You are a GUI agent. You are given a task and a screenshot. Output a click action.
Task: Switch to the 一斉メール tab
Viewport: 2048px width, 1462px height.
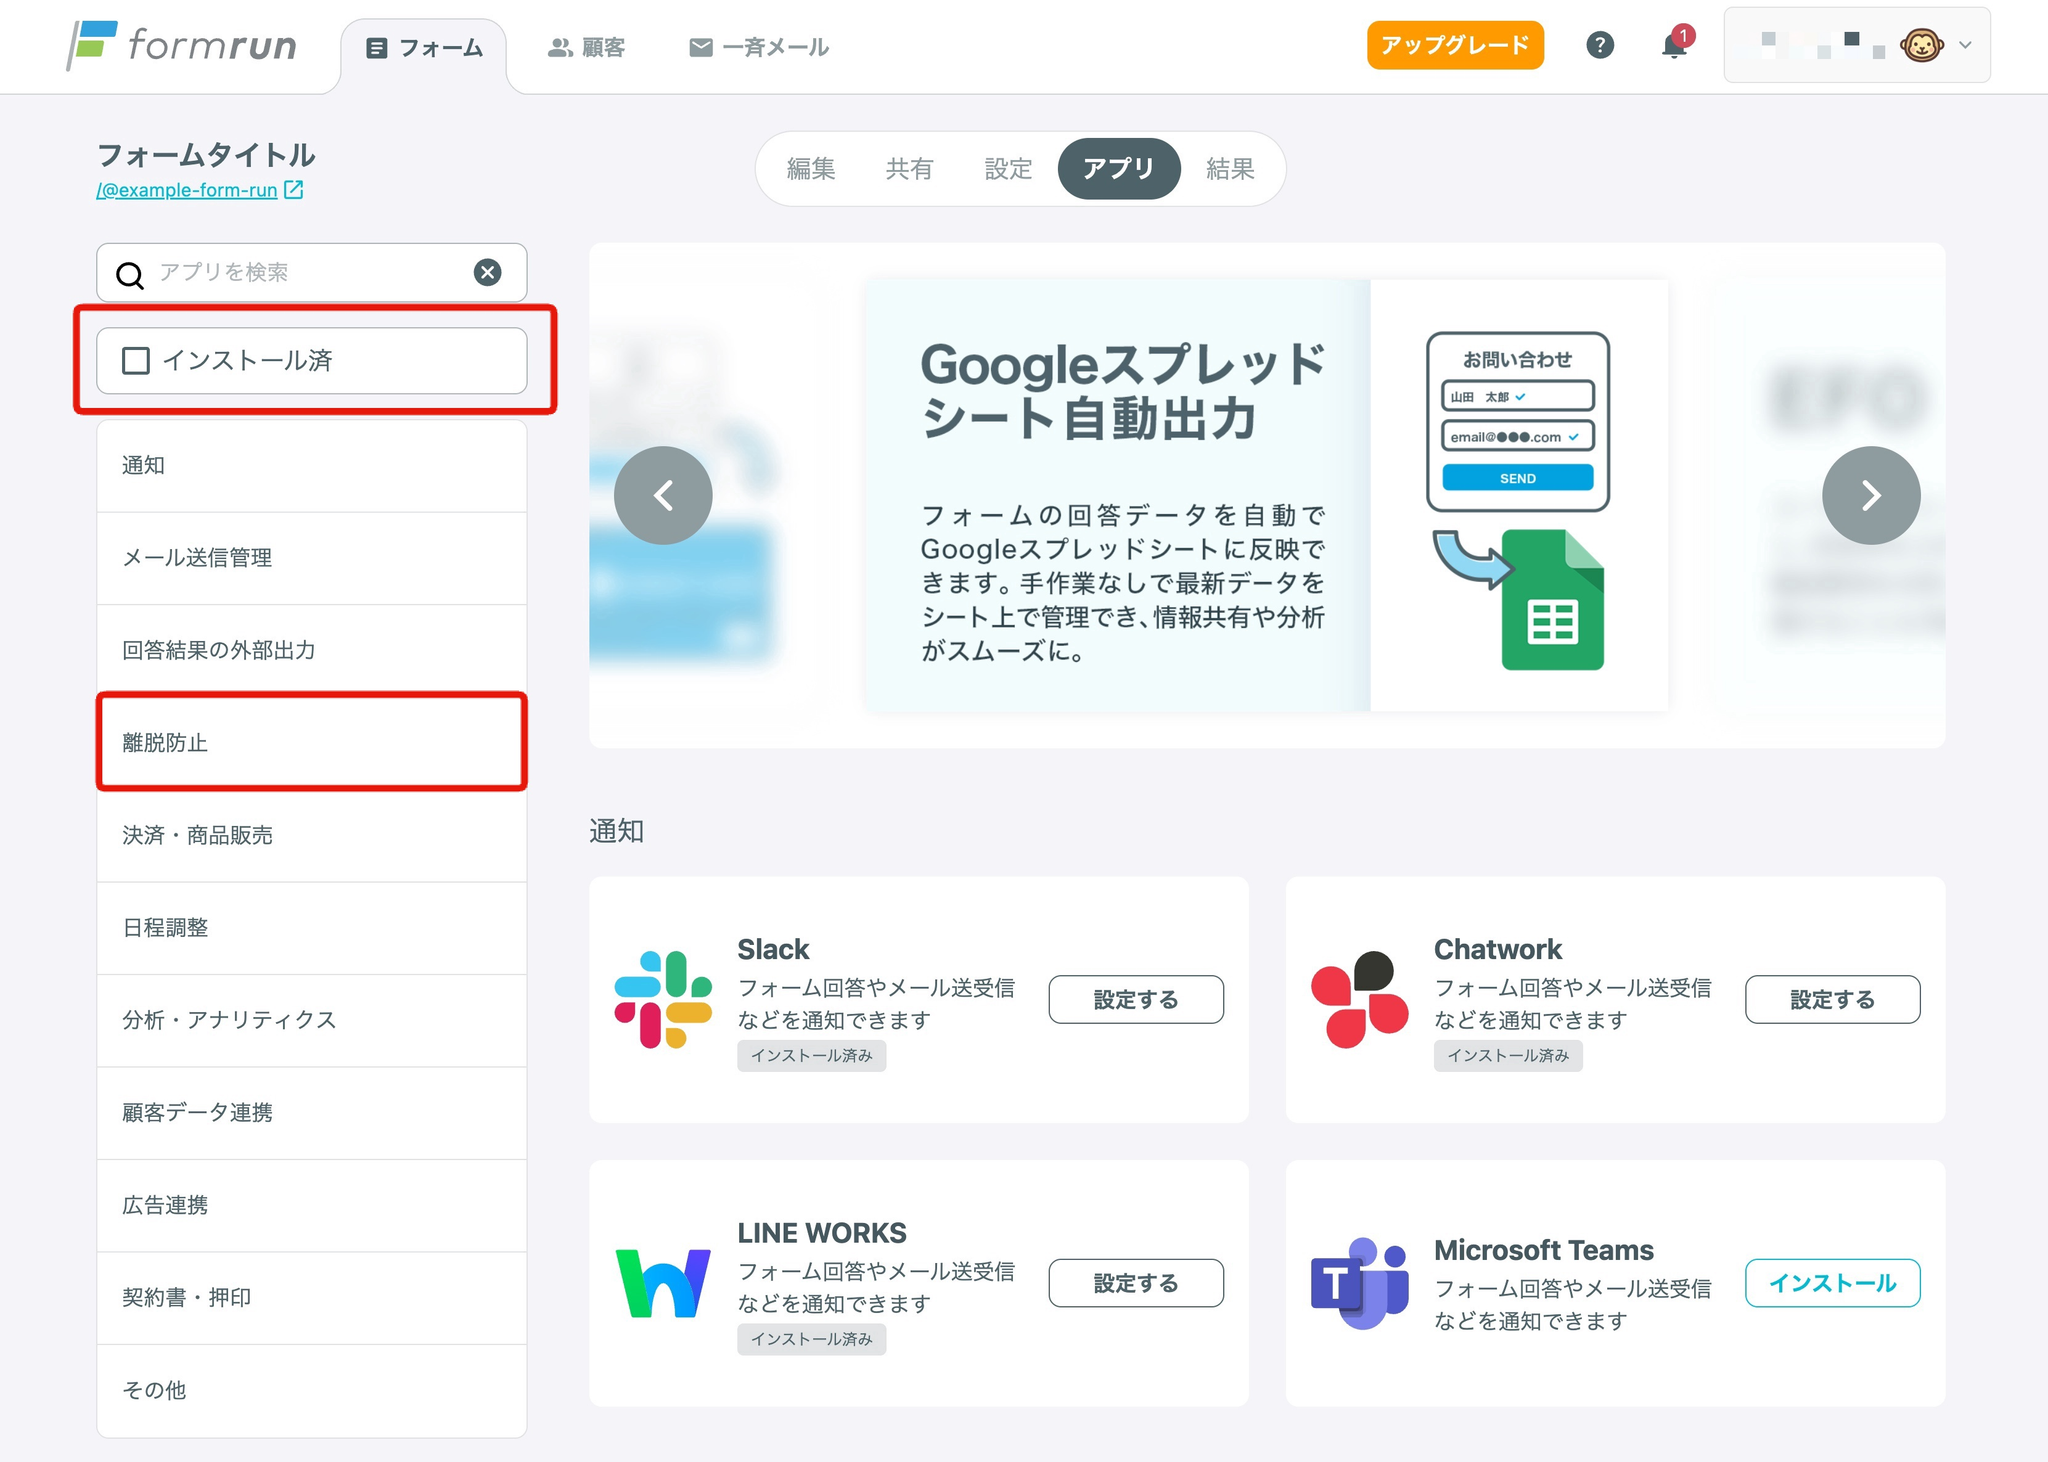click(x=759, y=48)
